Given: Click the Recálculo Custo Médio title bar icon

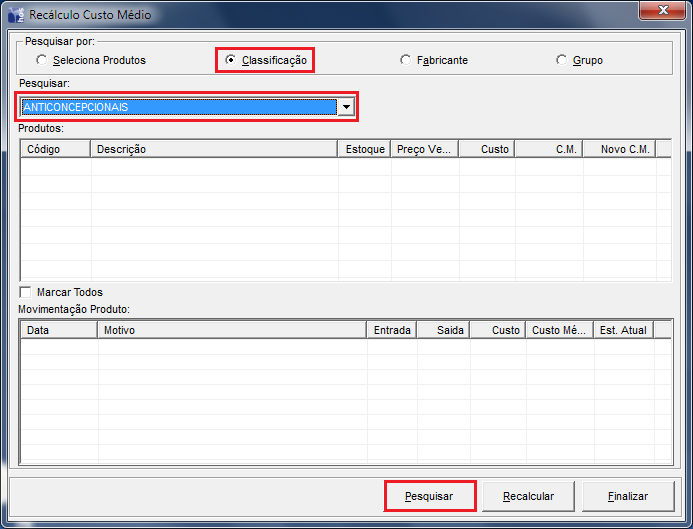Looking at the screenshot, I should tap(16, 15).
